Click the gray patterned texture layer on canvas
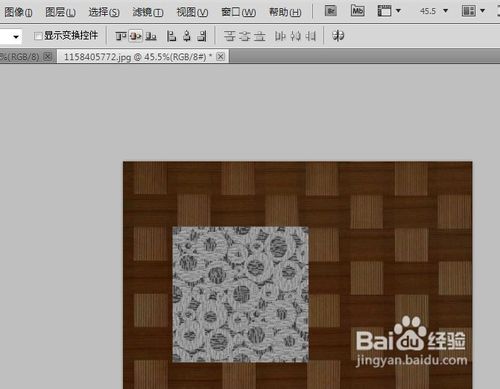Image resolution: width=500 pixels, height=389 pixels. [x=240, y=294]
